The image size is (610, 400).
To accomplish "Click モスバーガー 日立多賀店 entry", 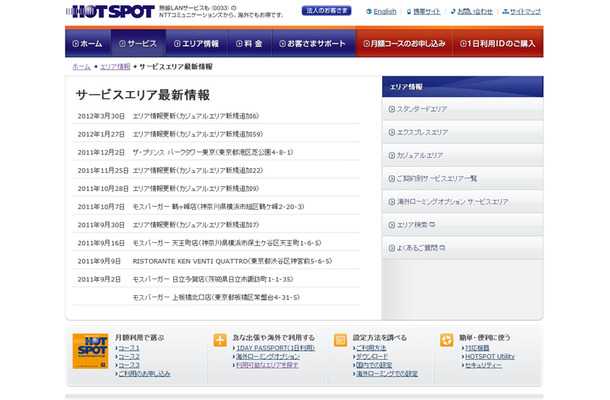I will 213,279.
